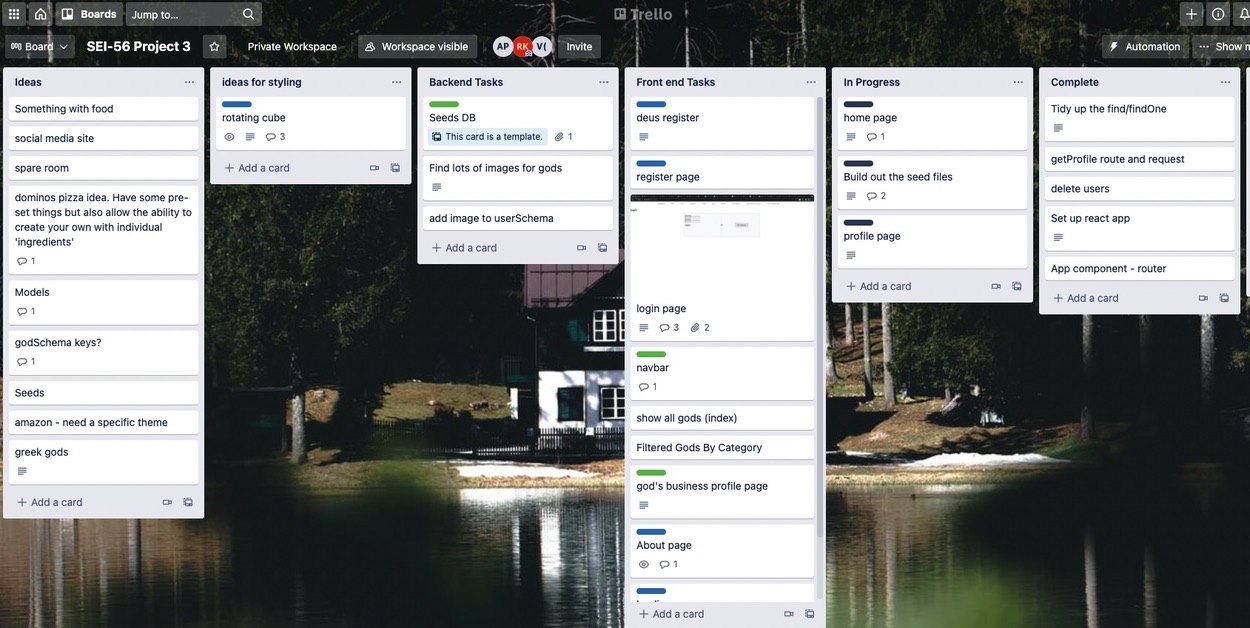Image resolution: width=1250 pixels, height=628 pixels.
Task: Click the Jump to search field
Action: [194, 14]
